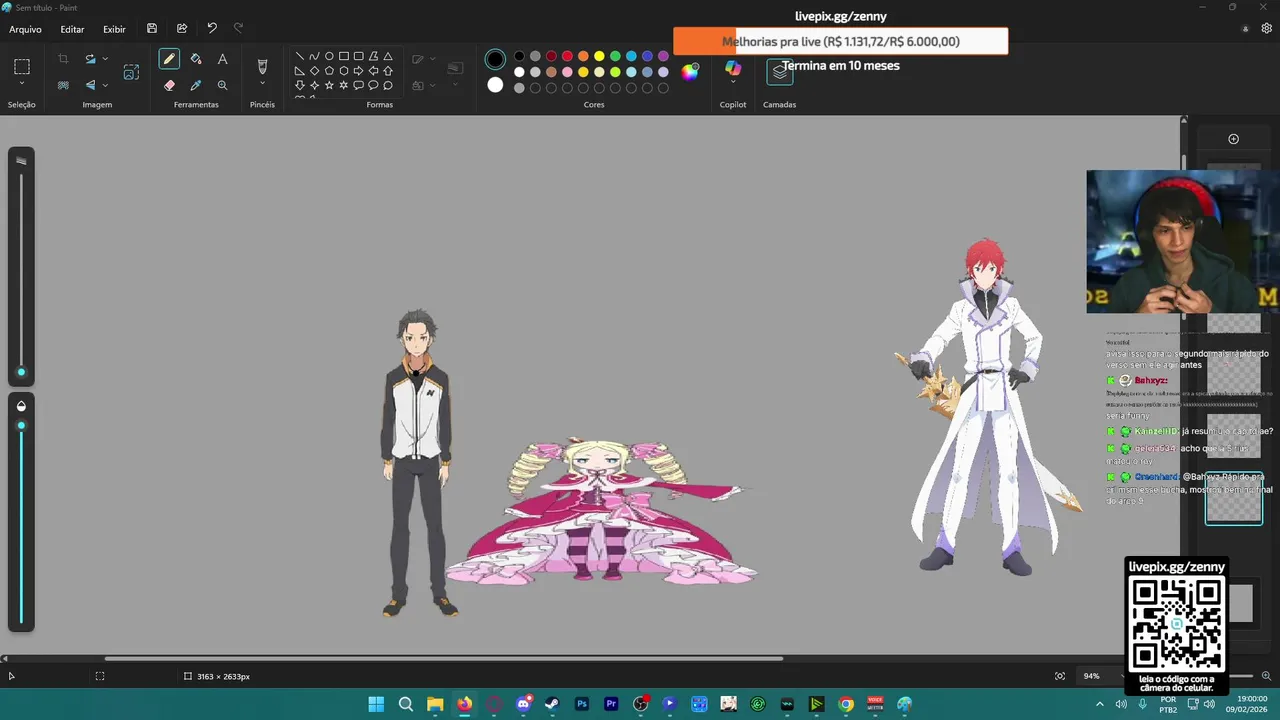1280x720 pixels.
Task: Pick the purple color swatch
Action: pos(663,56)
